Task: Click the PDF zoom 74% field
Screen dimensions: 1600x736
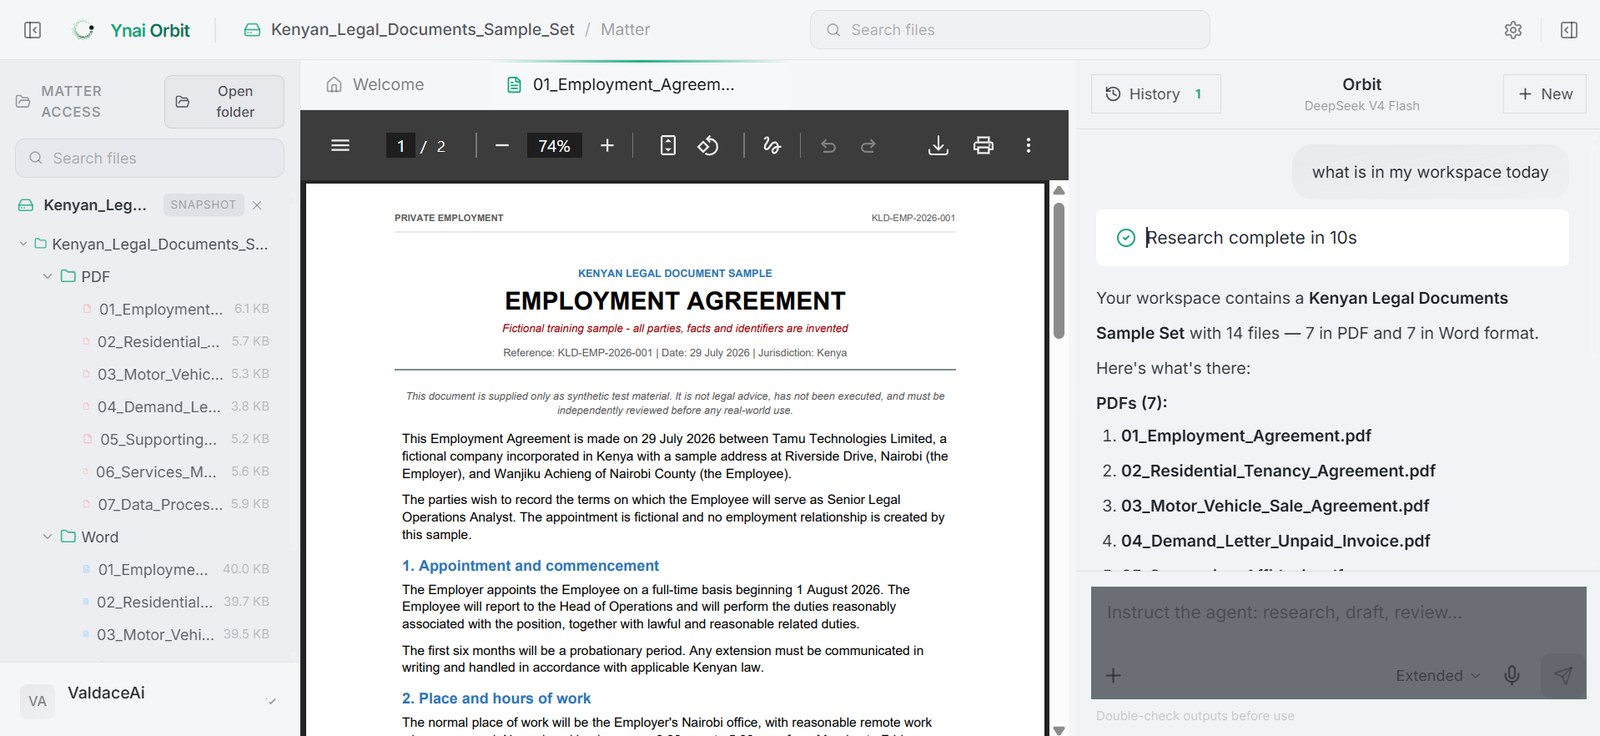Action: [554, 146]
